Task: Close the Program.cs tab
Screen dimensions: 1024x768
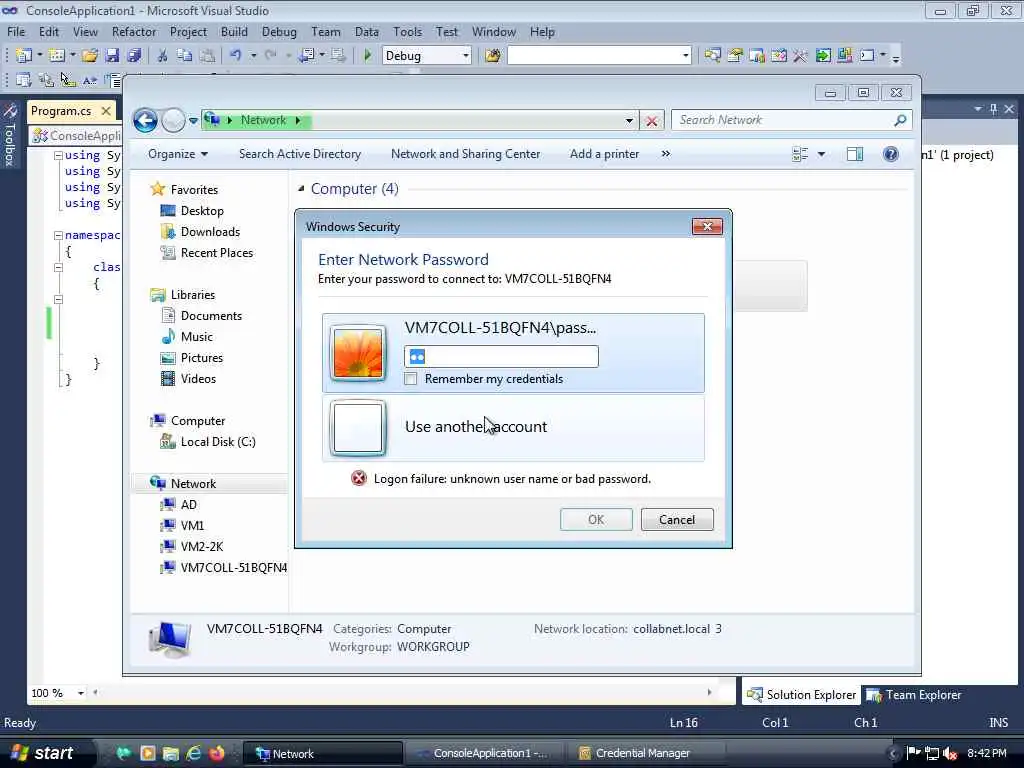Action: click(106, 111)
